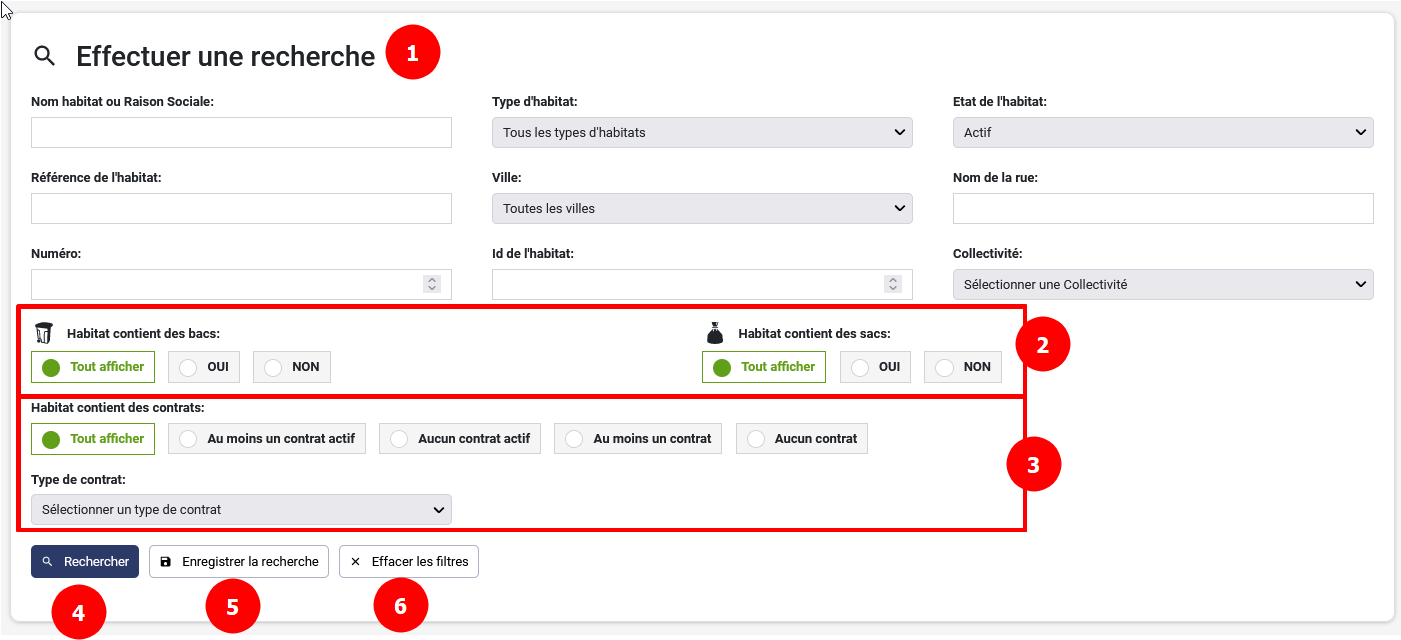The height and width of the screenshot is (640, 1401).
Task: Expand the Ville dropdown list
Action: 702,209
